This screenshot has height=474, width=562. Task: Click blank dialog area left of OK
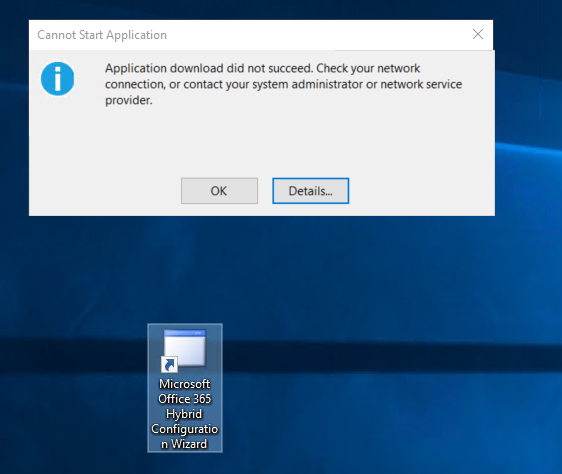[104, 191]
